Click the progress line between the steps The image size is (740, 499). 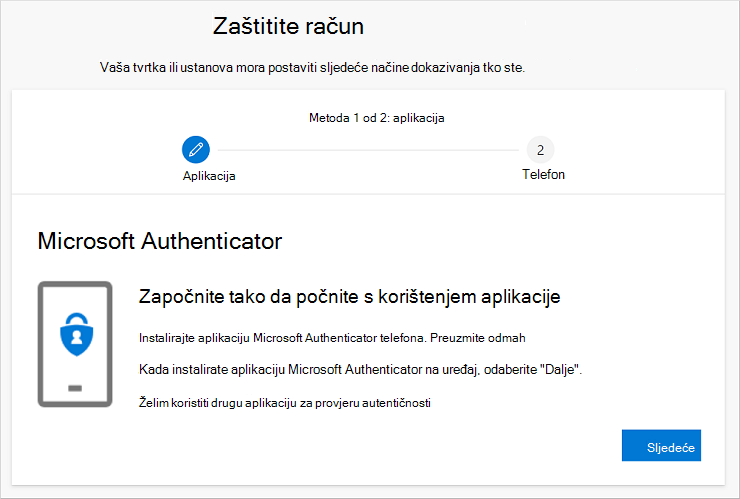coord(368,150)
